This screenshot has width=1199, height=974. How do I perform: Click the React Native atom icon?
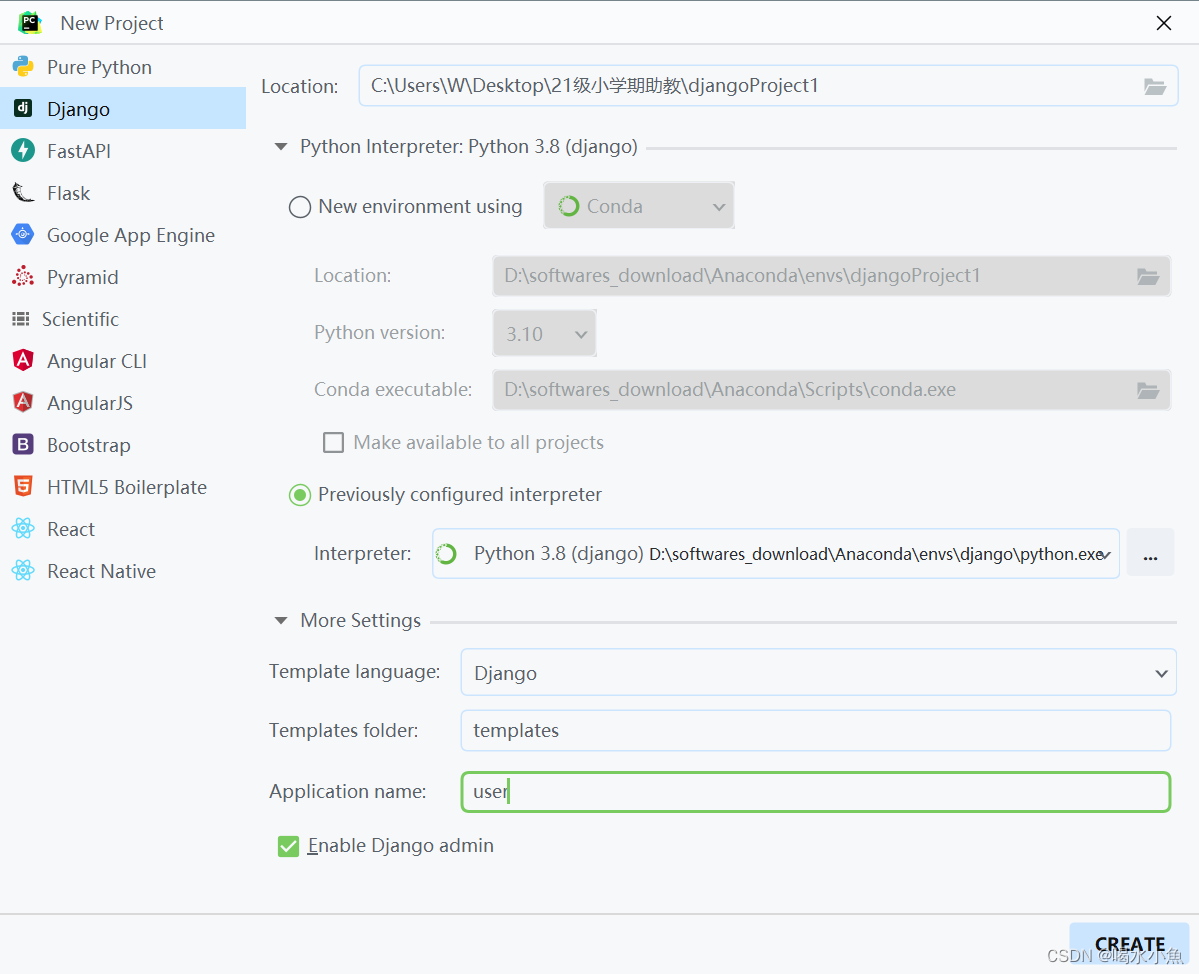pyautogui.click(x=23, y=570)
